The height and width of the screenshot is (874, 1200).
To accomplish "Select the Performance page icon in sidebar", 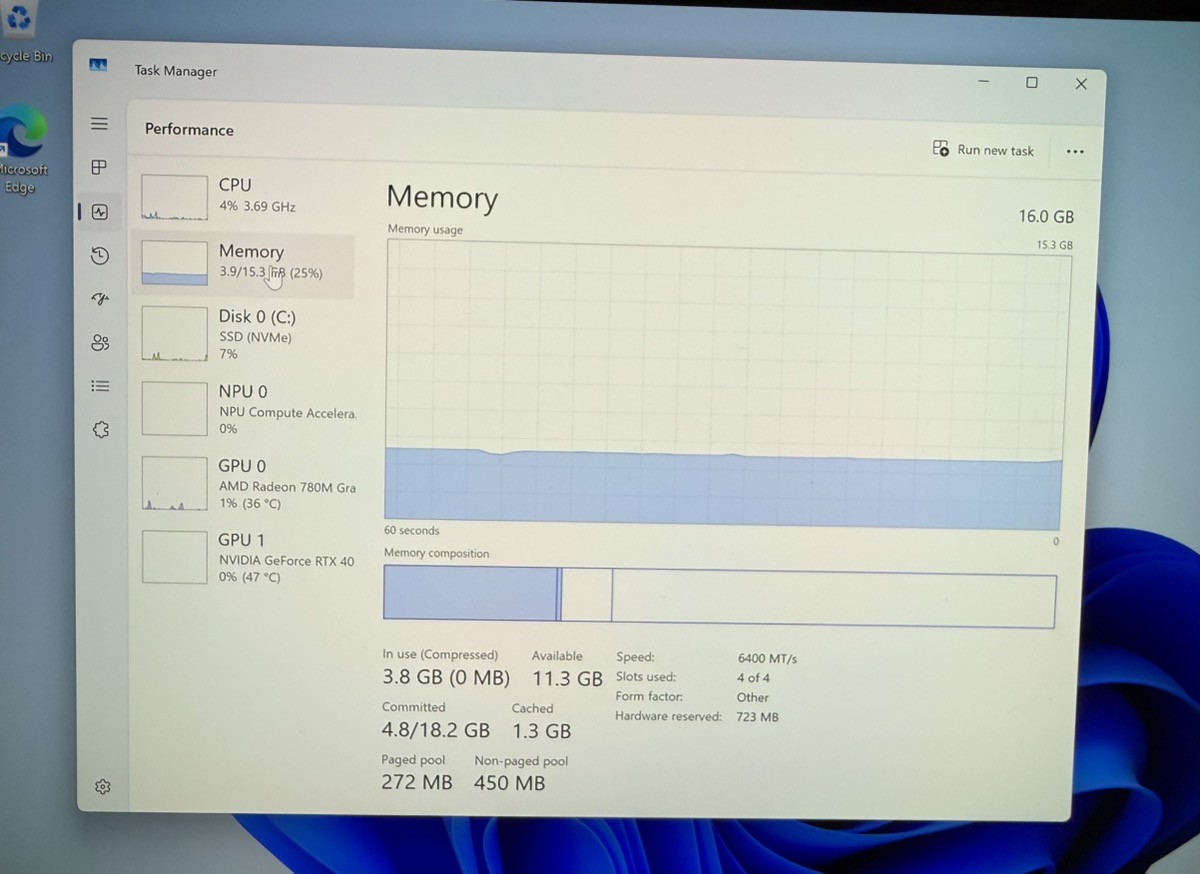I will coord(99,212).
